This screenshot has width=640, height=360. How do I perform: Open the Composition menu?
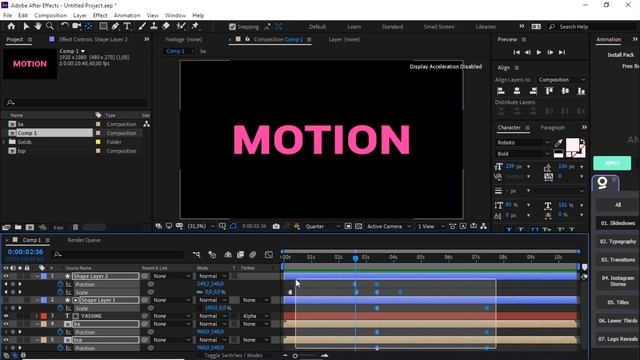(x=51, y=16)
